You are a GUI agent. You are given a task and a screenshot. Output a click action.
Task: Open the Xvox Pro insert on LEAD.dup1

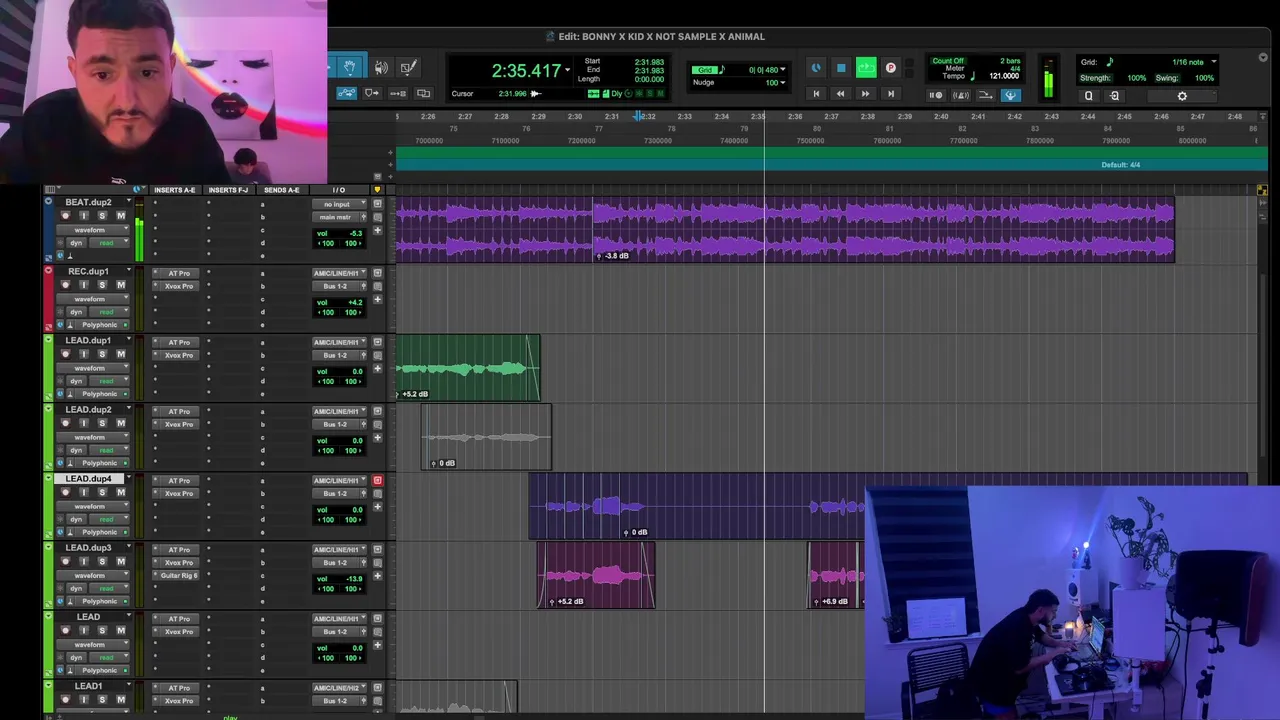(179, 355)
